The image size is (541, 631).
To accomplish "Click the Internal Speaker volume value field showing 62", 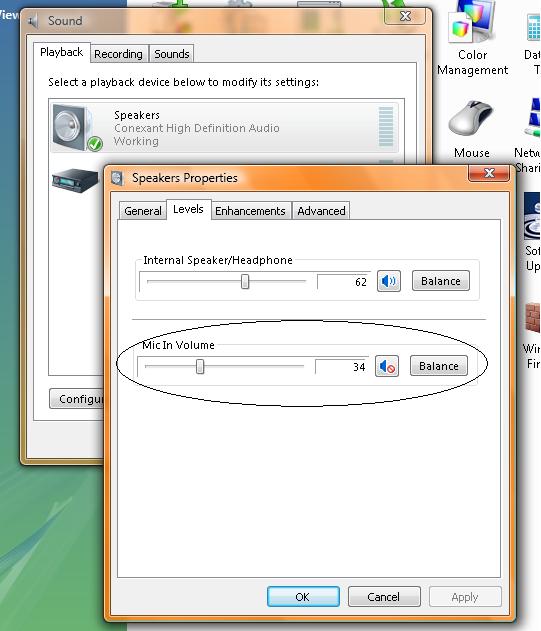I will pos(343,281).
